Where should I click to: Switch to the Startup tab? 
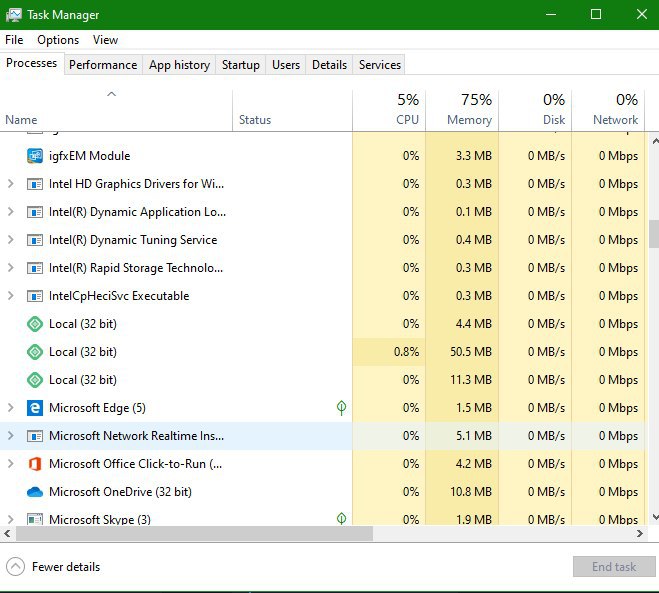click(x=240, y=65)
